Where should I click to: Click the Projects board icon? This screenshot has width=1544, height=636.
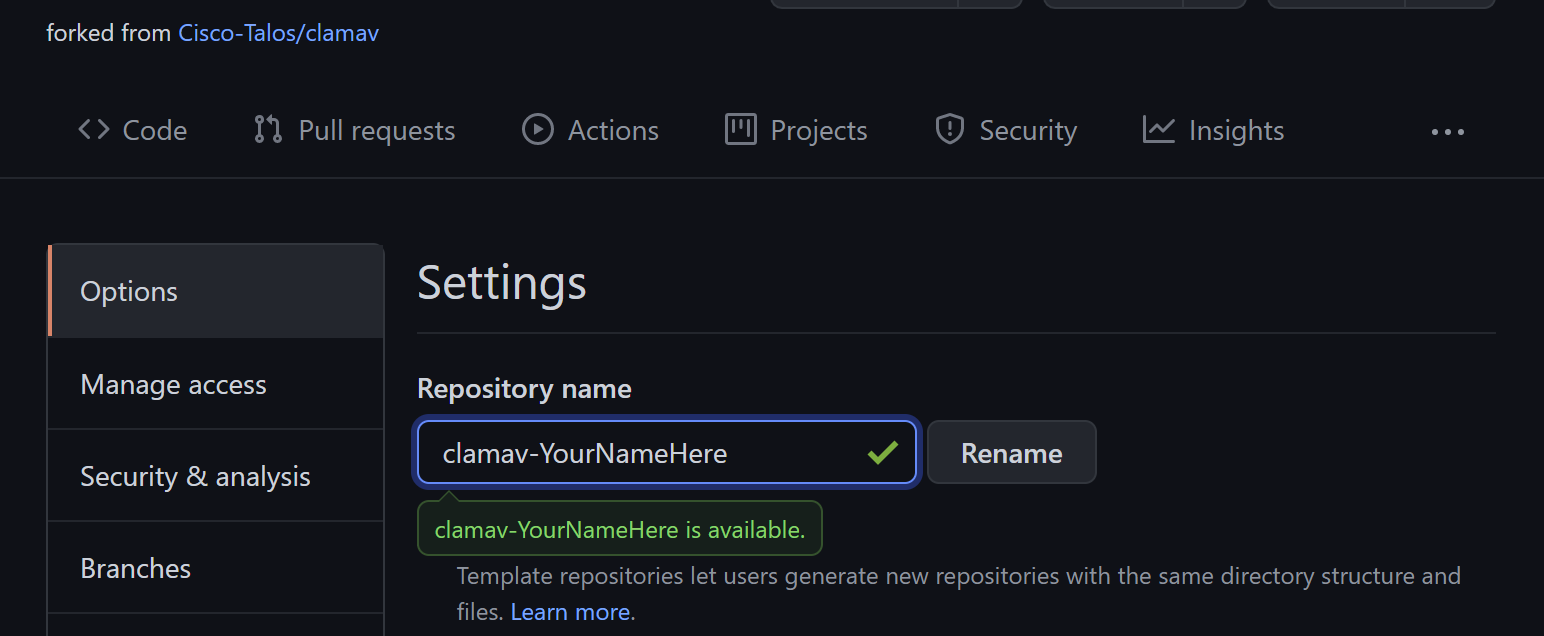point(740,129)
